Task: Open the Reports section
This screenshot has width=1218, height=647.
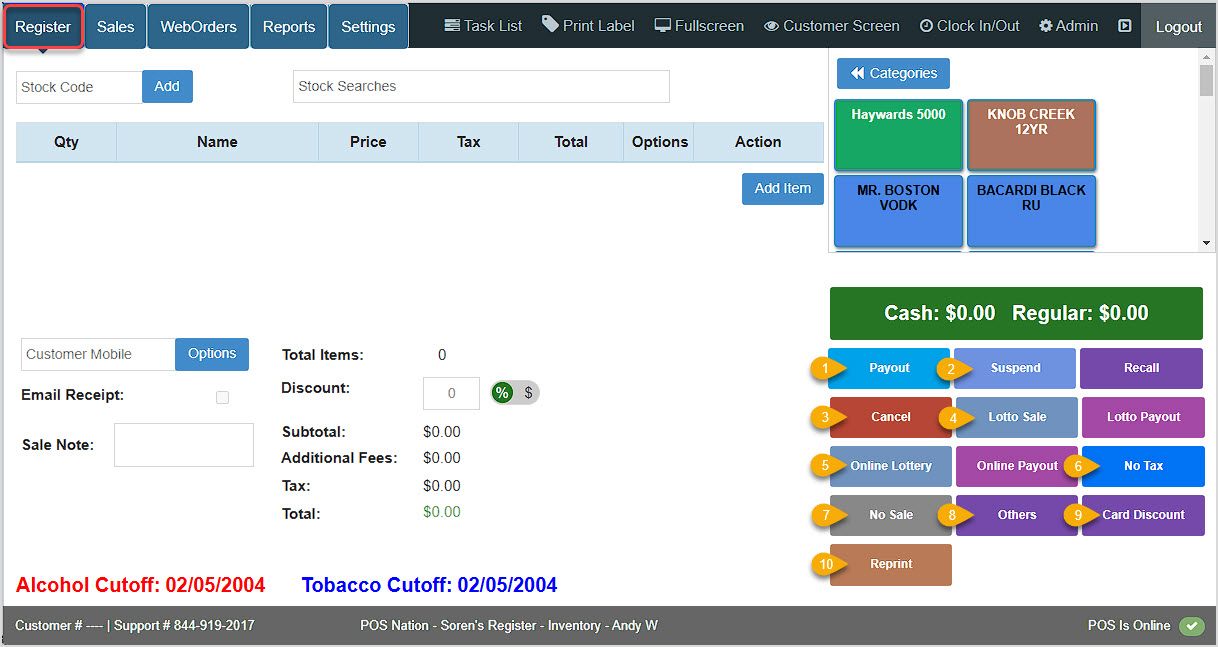Action: (x=288, y=25)
